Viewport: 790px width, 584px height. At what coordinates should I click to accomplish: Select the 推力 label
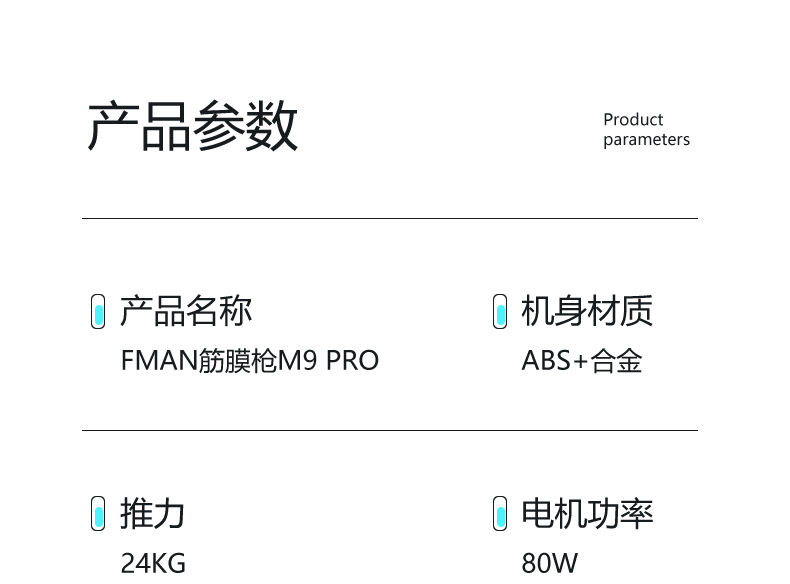[153, 513]
